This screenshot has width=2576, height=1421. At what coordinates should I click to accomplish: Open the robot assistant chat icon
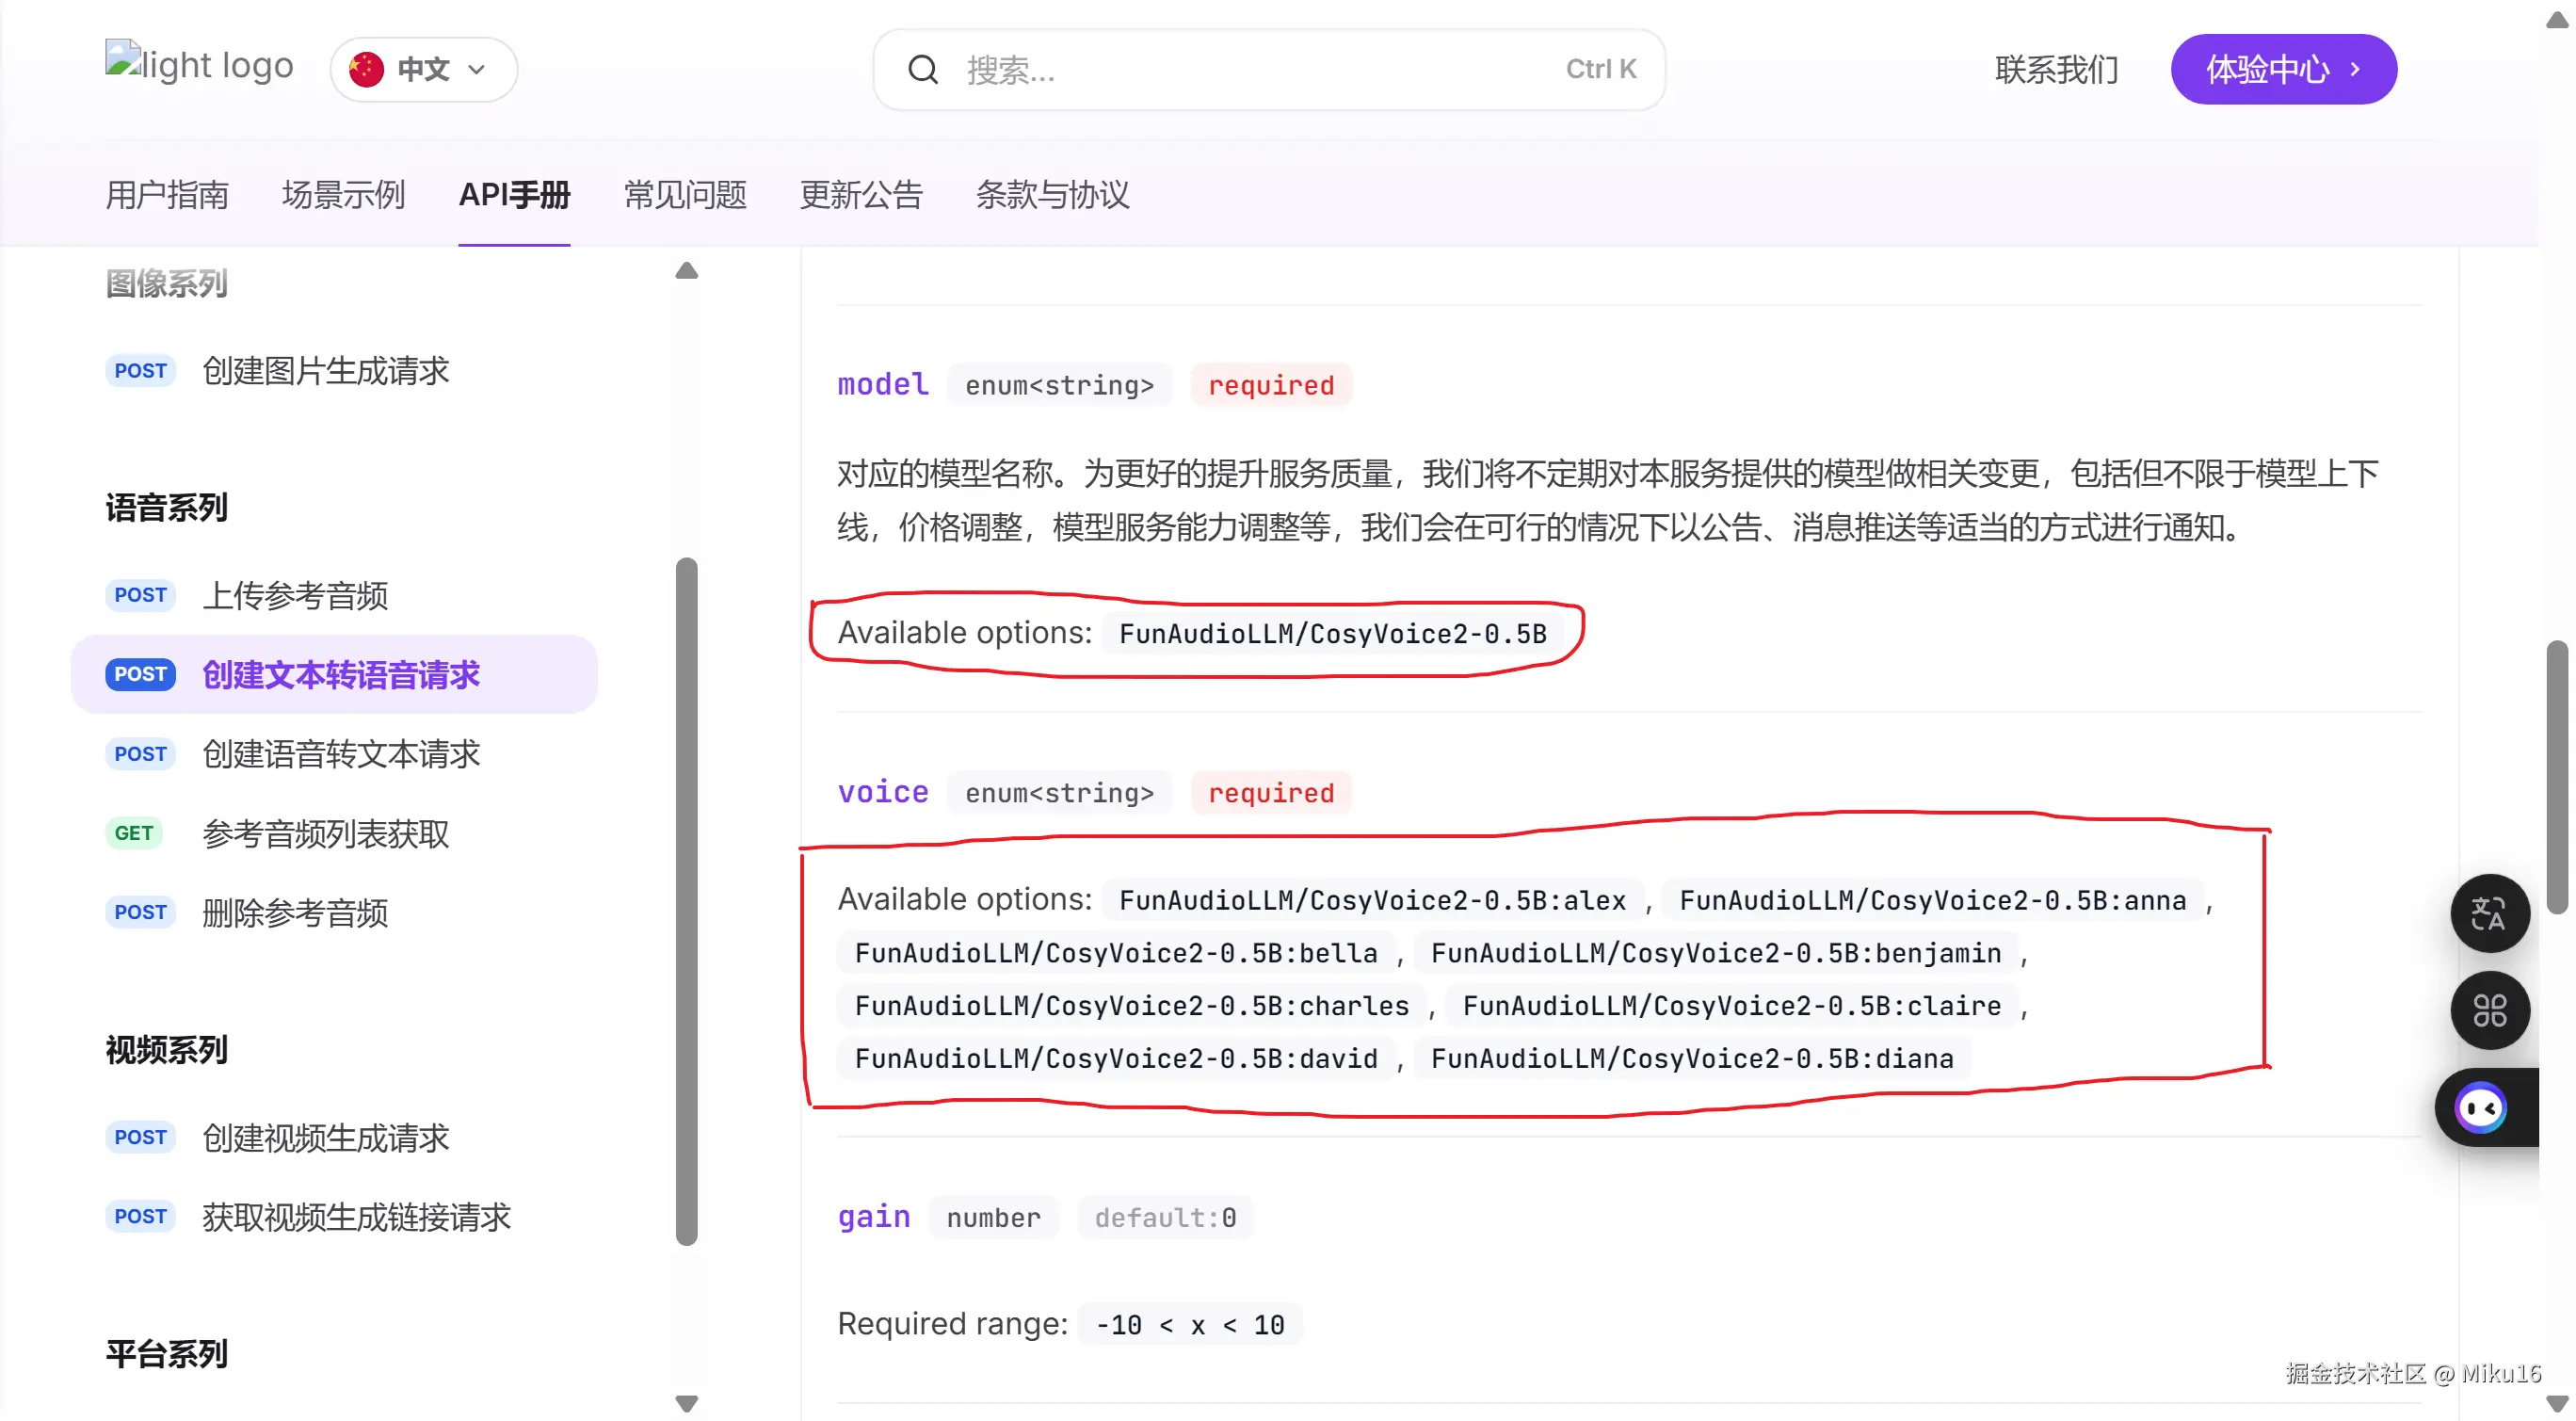coord(2481,1108)
